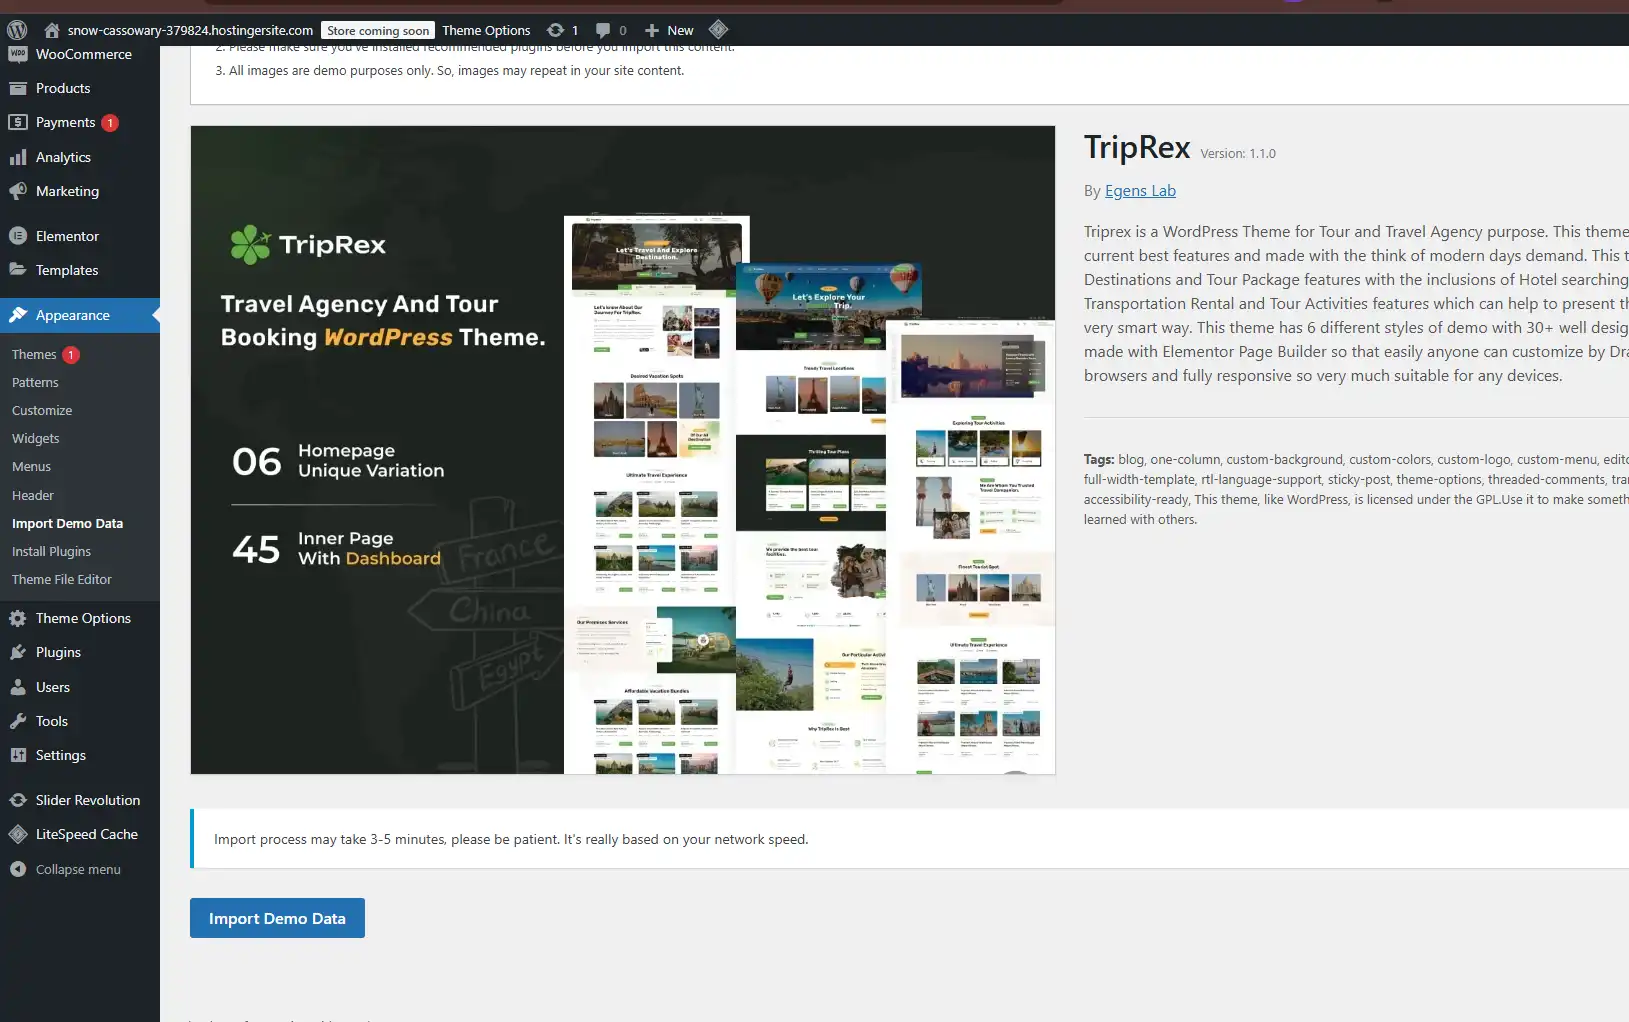Viewport: 1629px width, 1022px height.
Task: Click the Plugins plug icon
Action: coord(18,652)
